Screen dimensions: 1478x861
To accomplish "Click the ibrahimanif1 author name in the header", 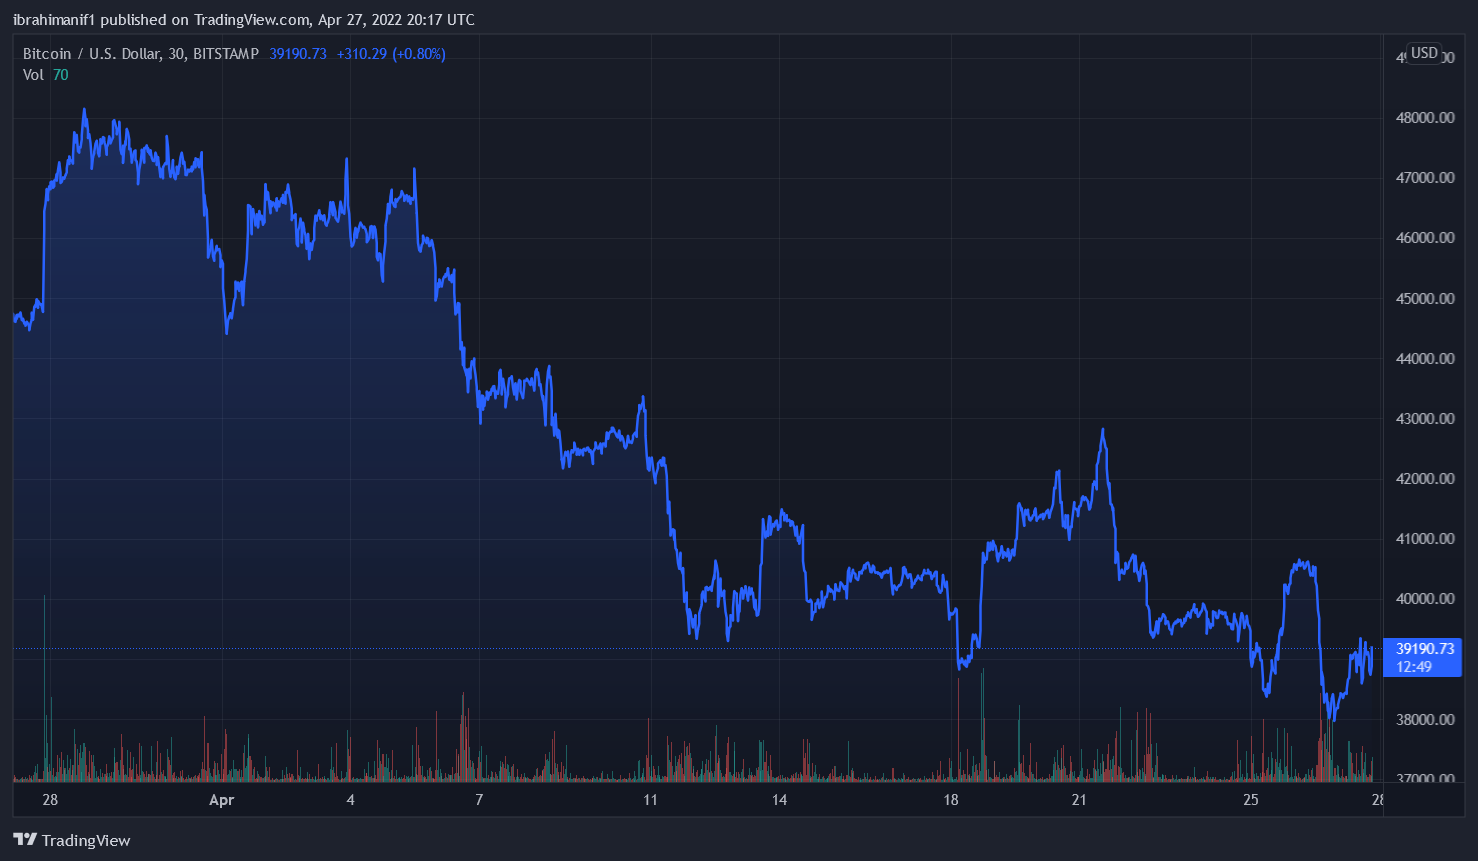I will [x=54, y=20].
